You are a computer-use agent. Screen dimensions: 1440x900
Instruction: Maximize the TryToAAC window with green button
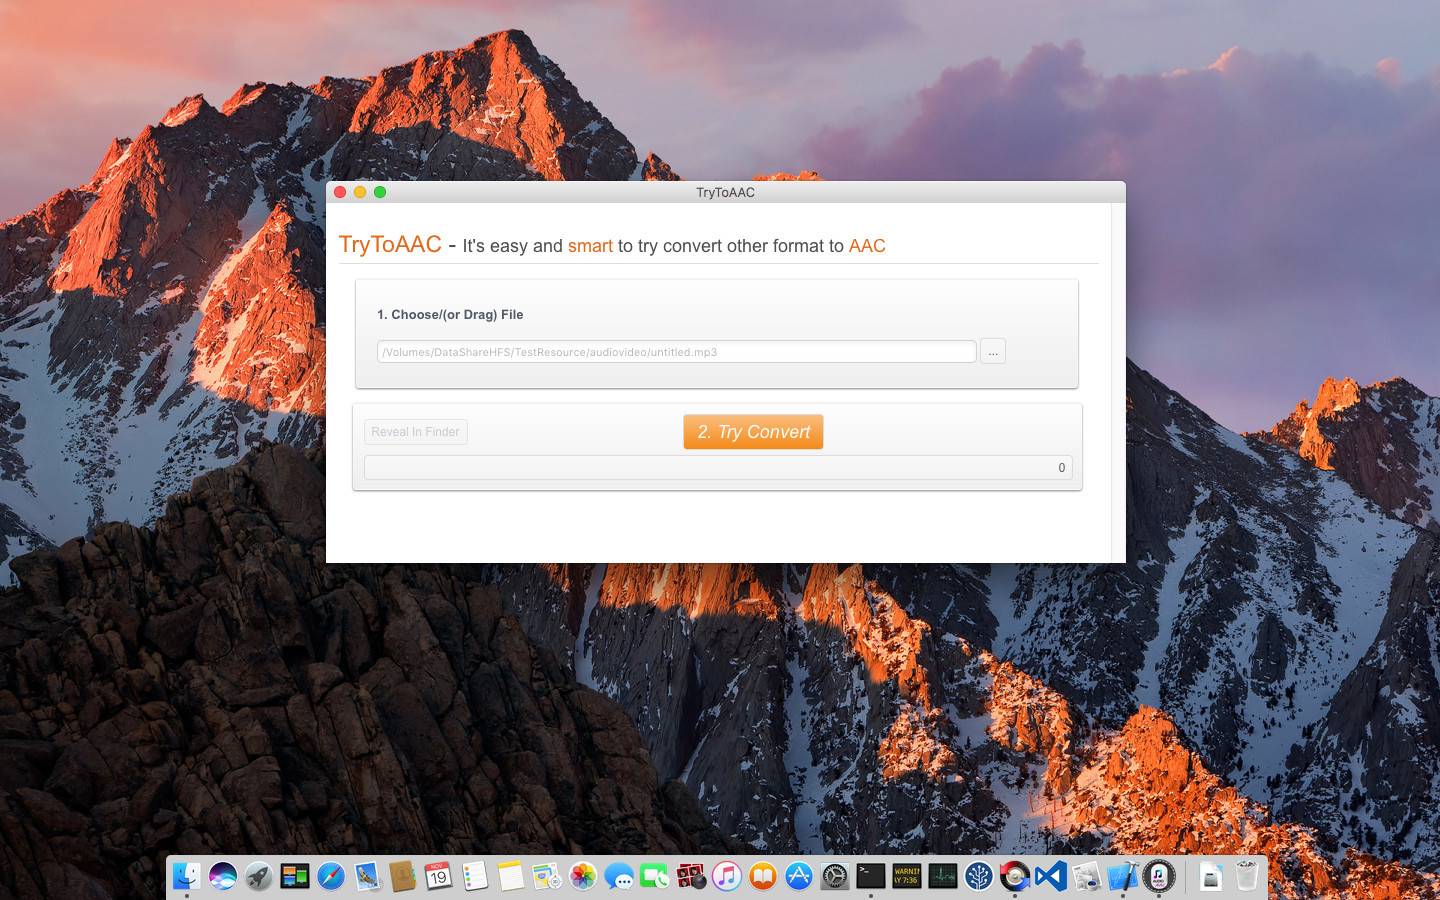(x=380, y=192)
